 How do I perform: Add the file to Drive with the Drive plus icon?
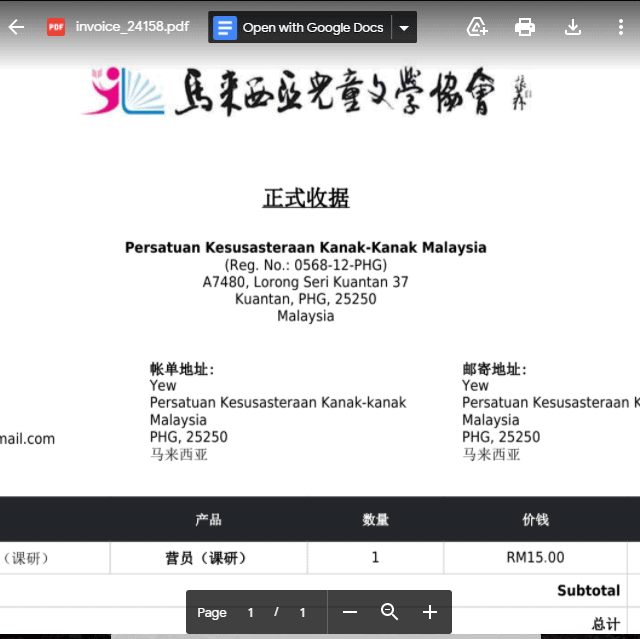pos(477,27)
